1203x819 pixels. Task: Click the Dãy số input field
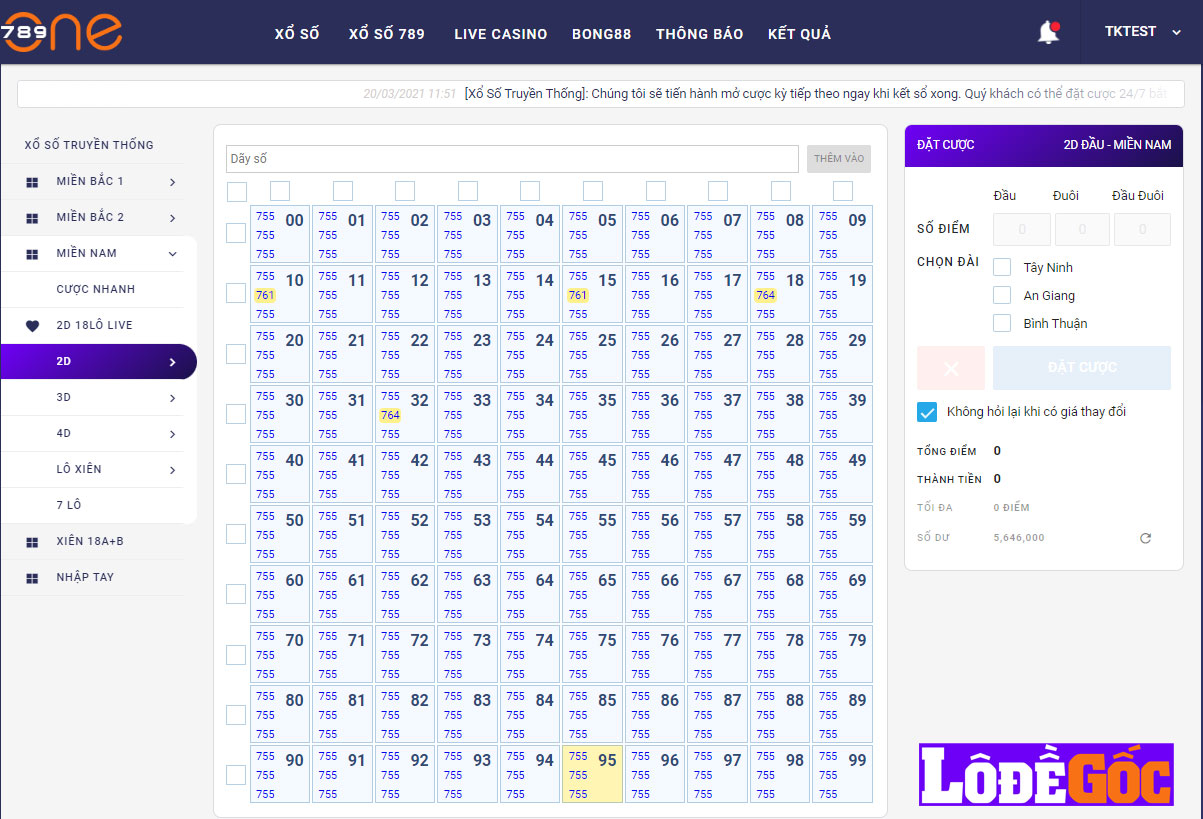click(512, 159)
